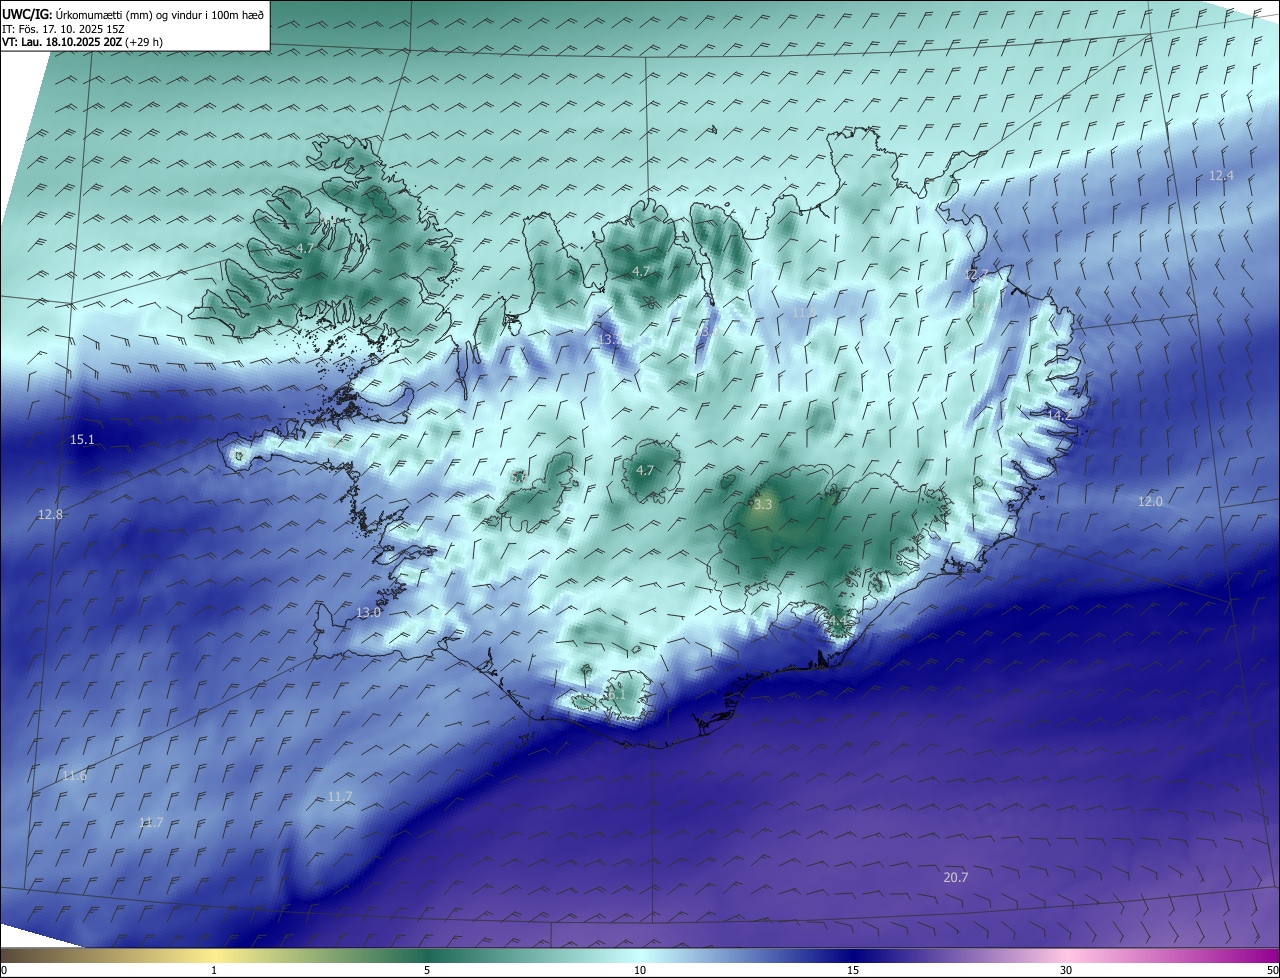This screenshot has width=1280, height=978.
Task: Click the colorbar tick label 10
Action: pyautogui.click(x=640, y=970)
